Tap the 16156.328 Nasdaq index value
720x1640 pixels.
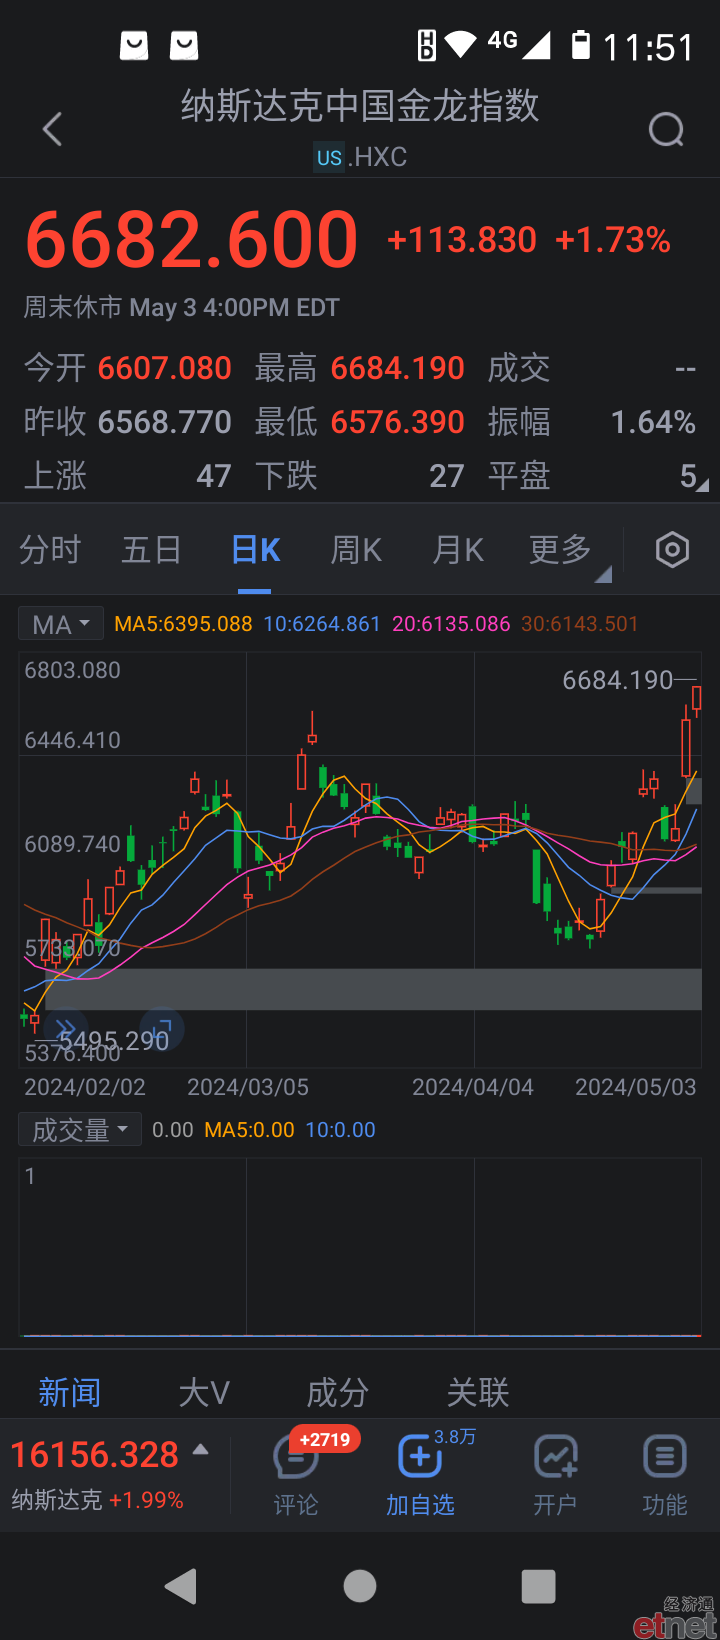[95, 1455]
